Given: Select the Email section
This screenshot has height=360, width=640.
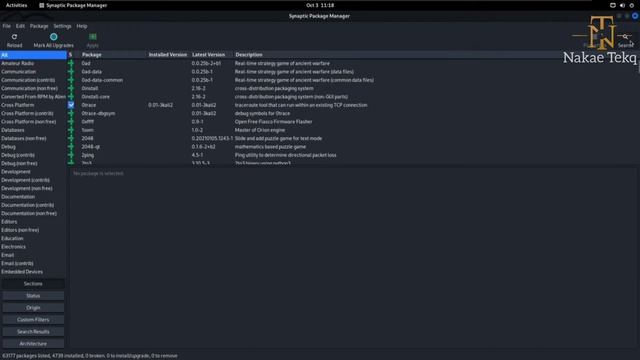Looking at the screenshot, I should [33, 255].
